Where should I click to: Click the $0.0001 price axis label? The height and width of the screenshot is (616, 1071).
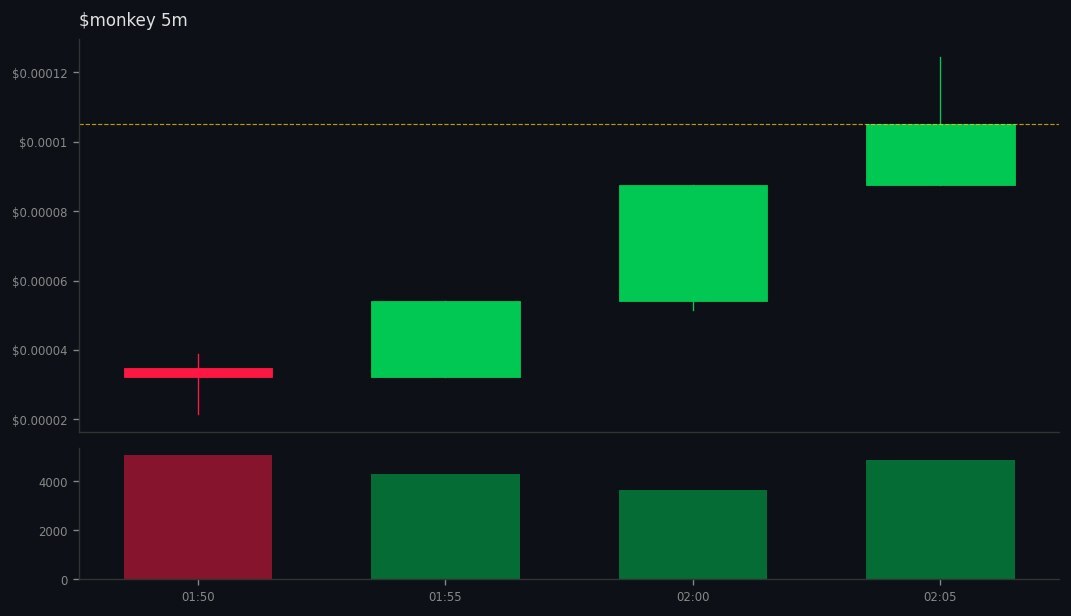(x=40, y=143)
